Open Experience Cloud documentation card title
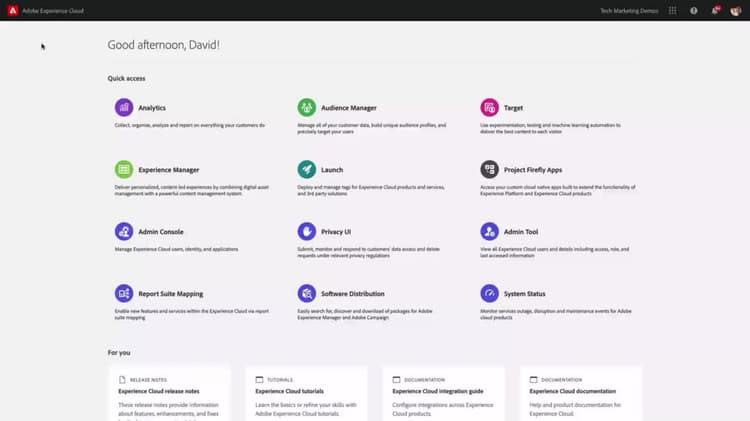 coord(573,391)
